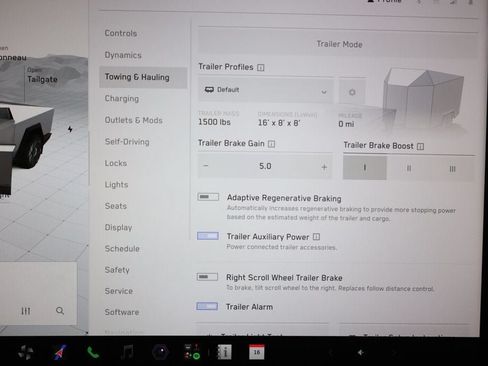Toggle Adaptive Regenerative Braking
This screenshot has width=488, height=366.
208,197
